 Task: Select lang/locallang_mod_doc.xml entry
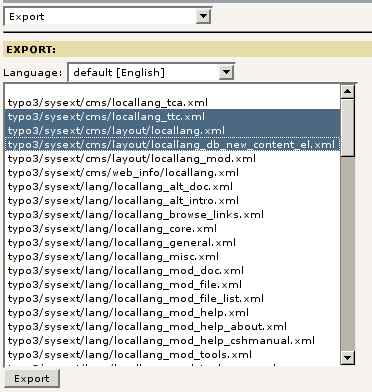click(173, 270)
